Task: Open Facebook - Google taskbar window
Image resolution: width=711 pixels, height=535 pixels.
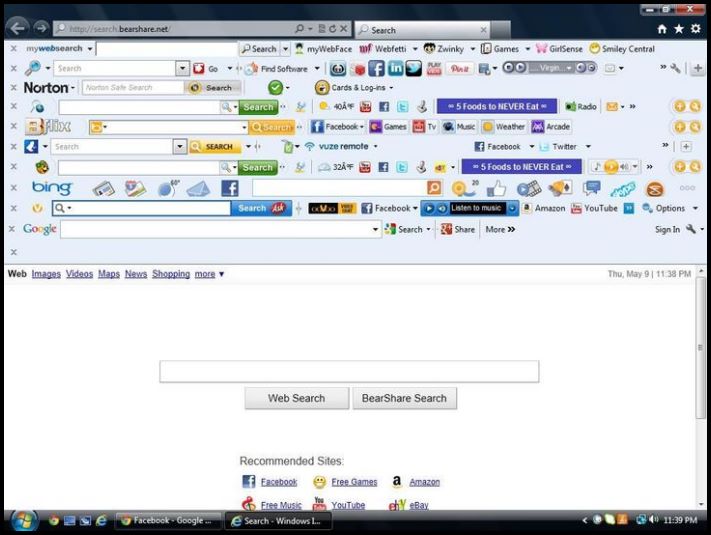Action: tap(169, 520)
